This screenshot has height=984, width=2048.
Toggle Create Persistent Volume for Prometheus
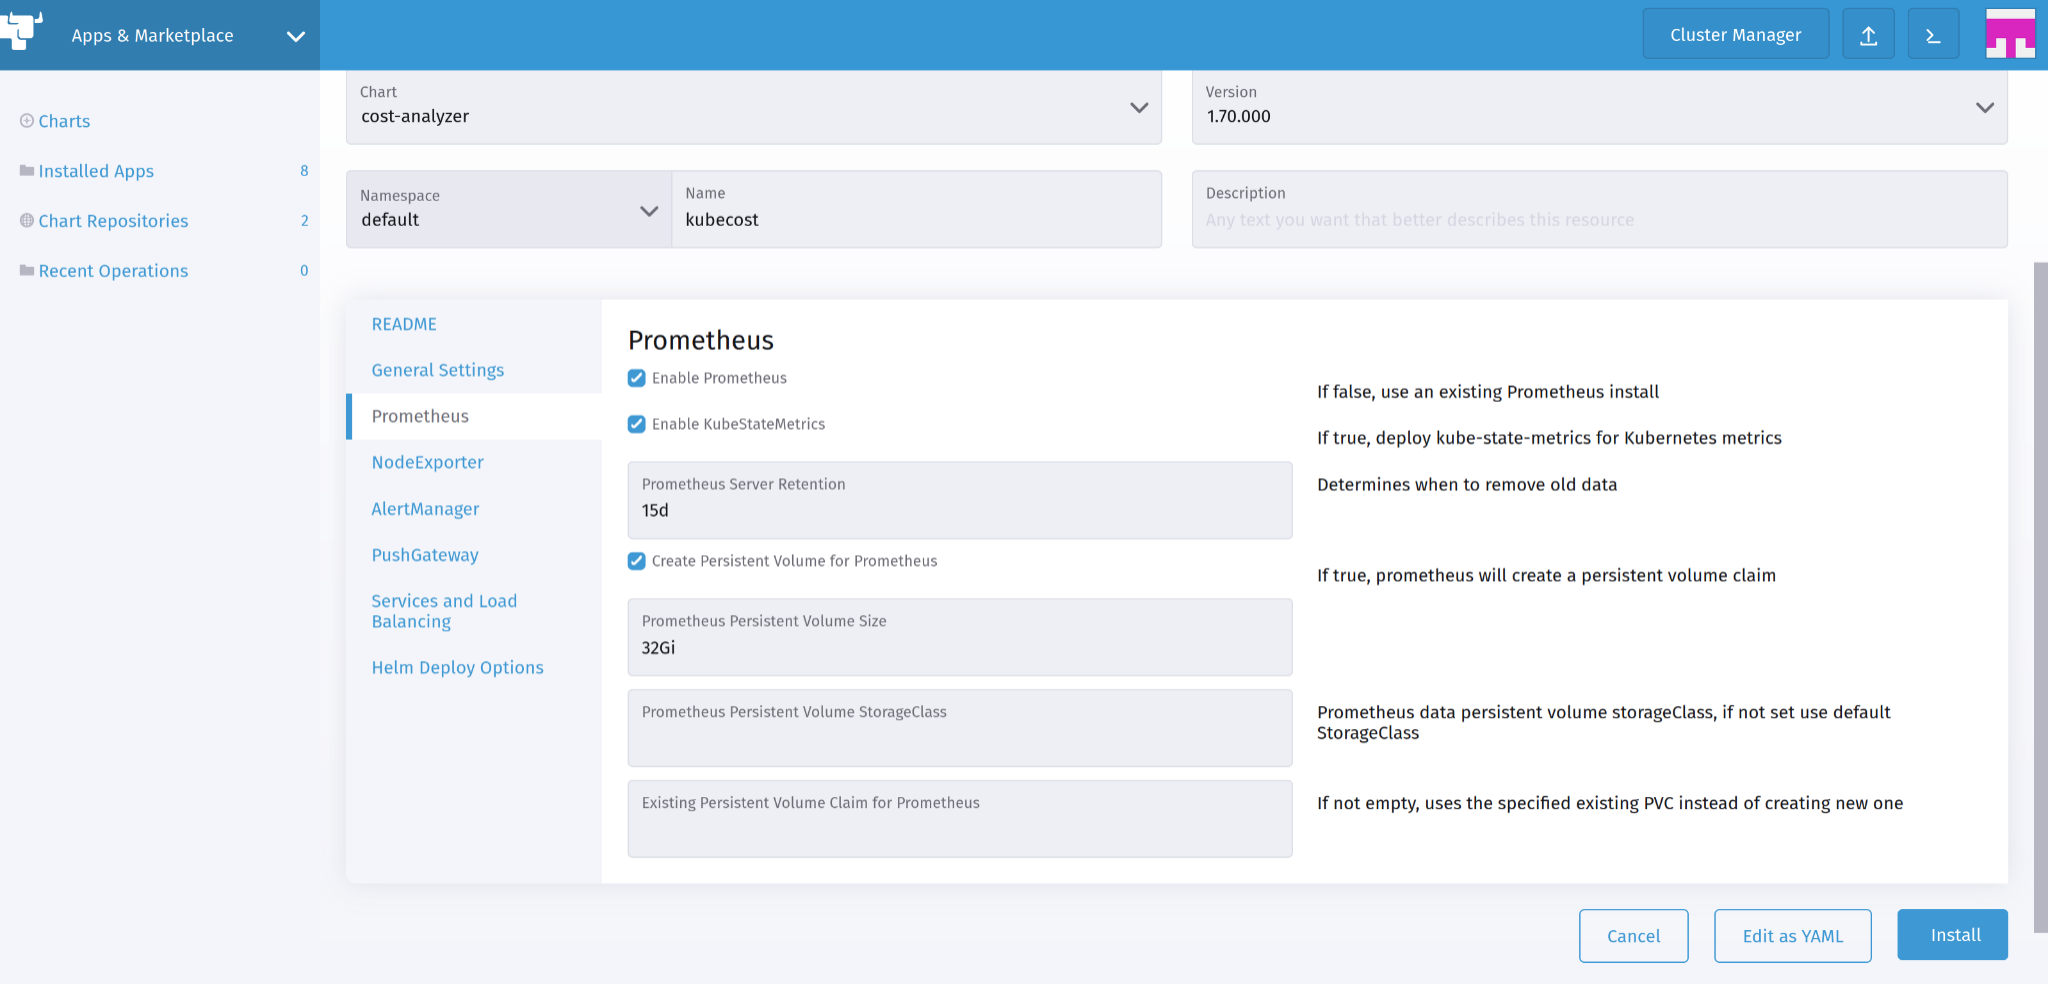pyautogui.click(x=637, y=561)
